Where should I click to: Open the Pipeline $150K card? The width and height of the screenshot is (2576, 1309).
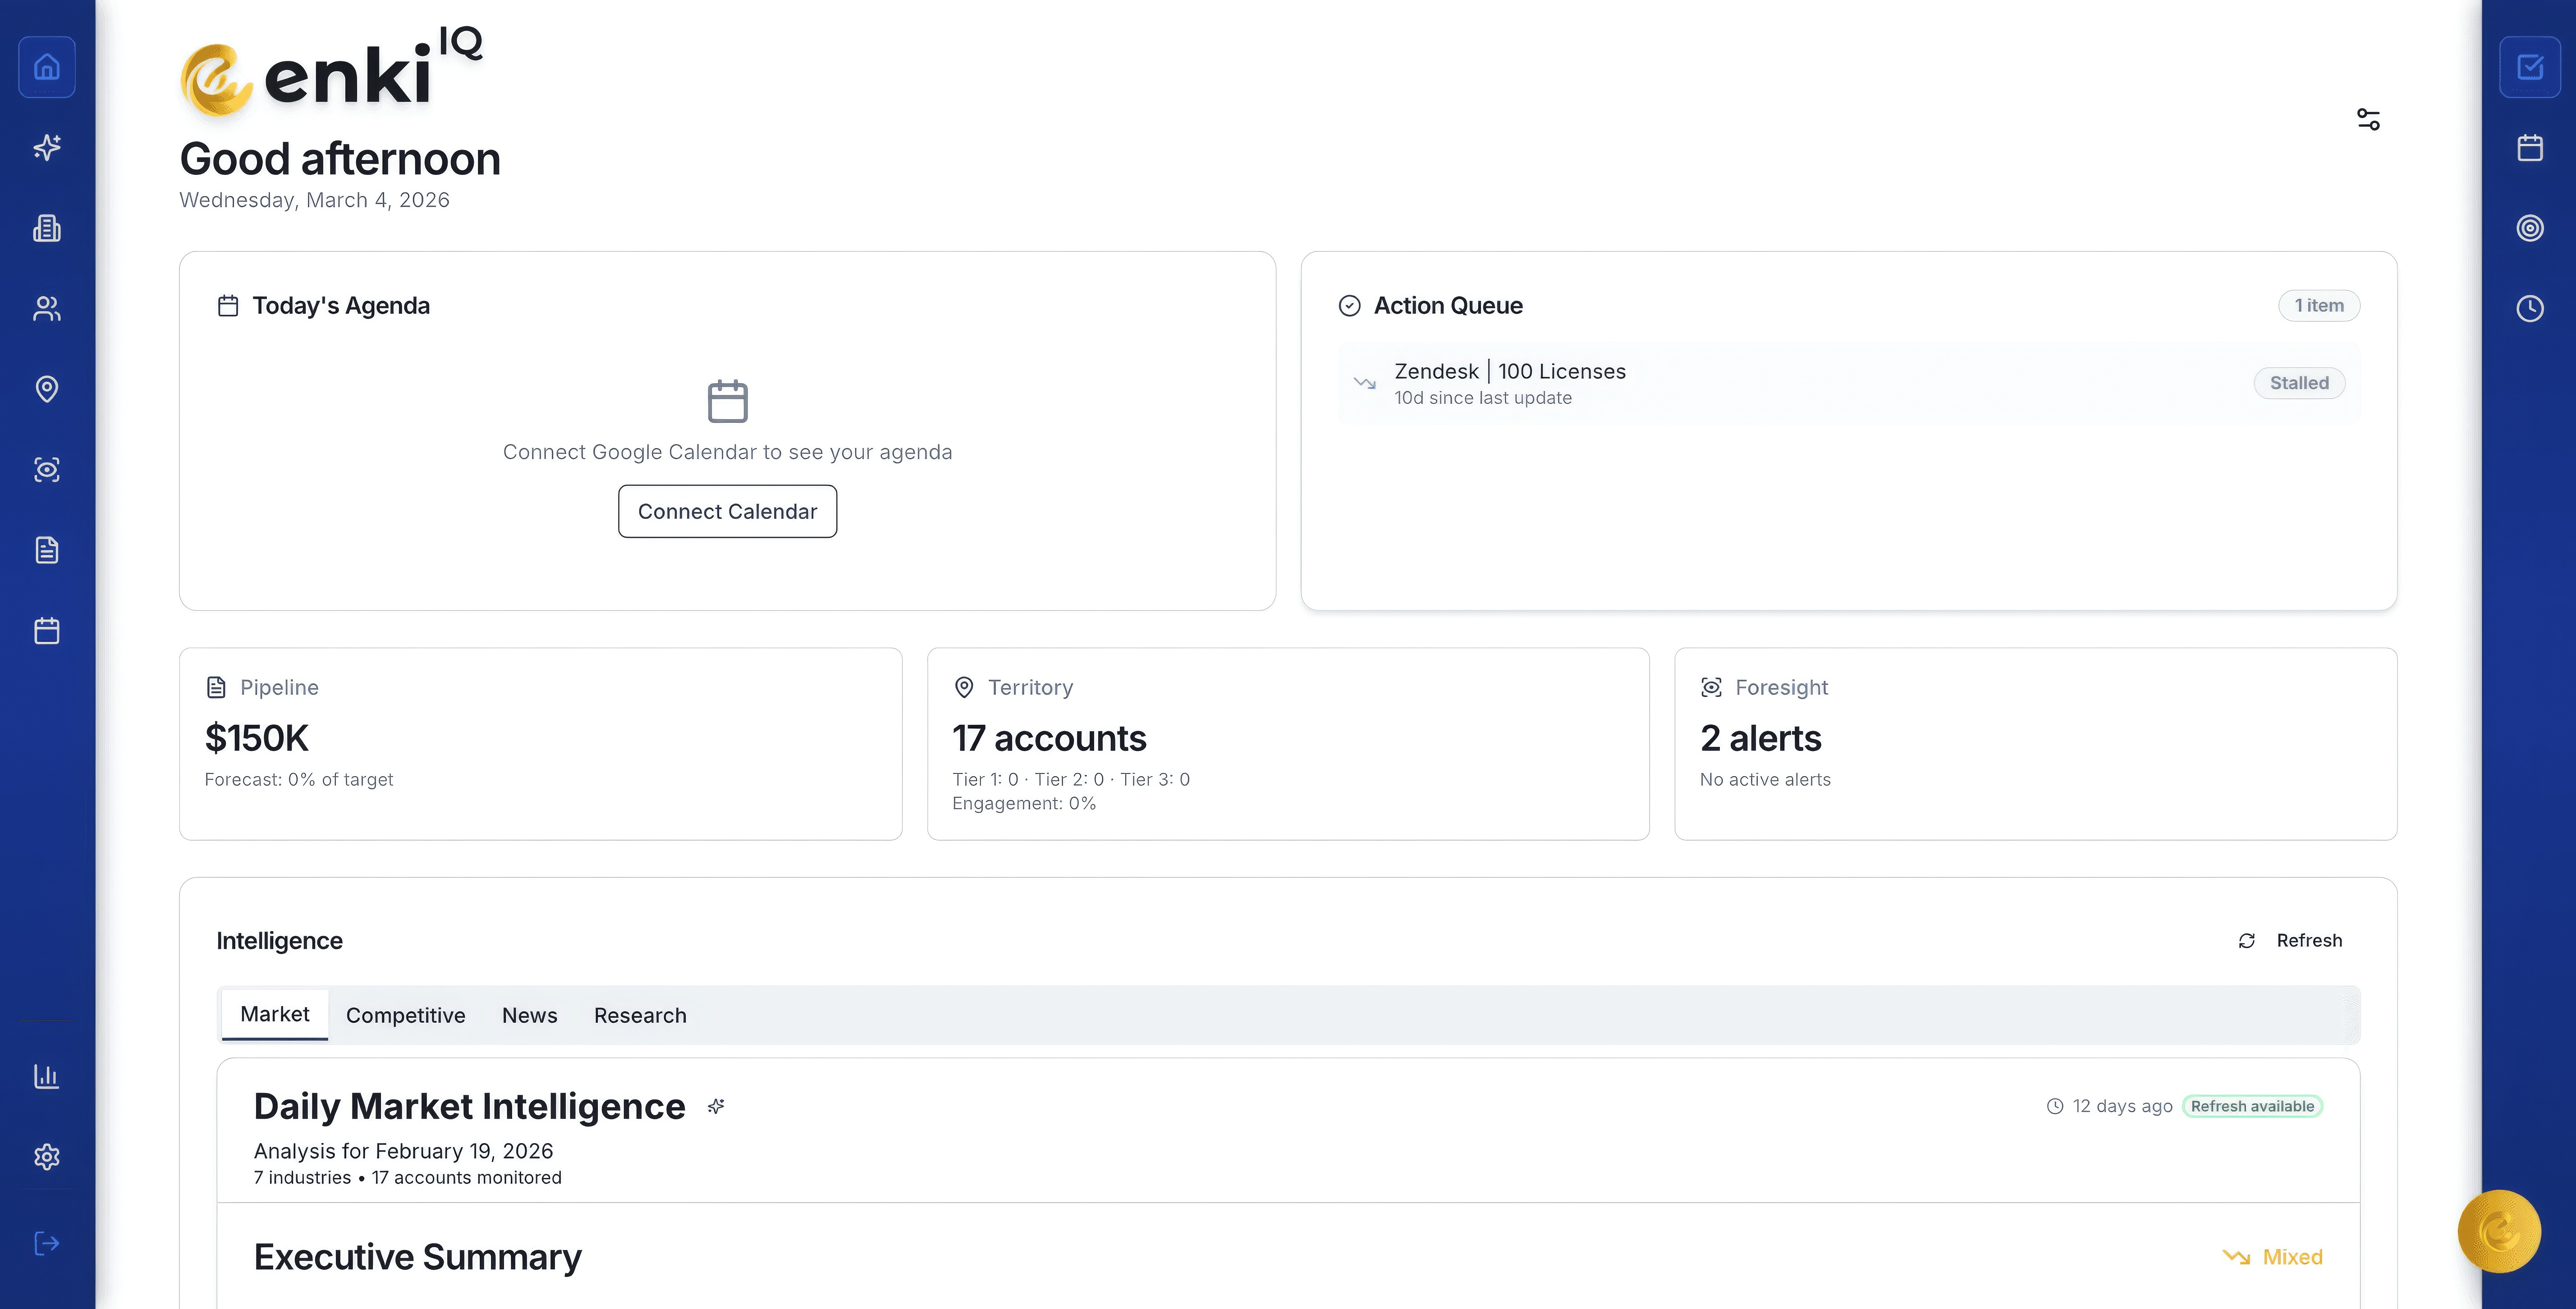540,743
